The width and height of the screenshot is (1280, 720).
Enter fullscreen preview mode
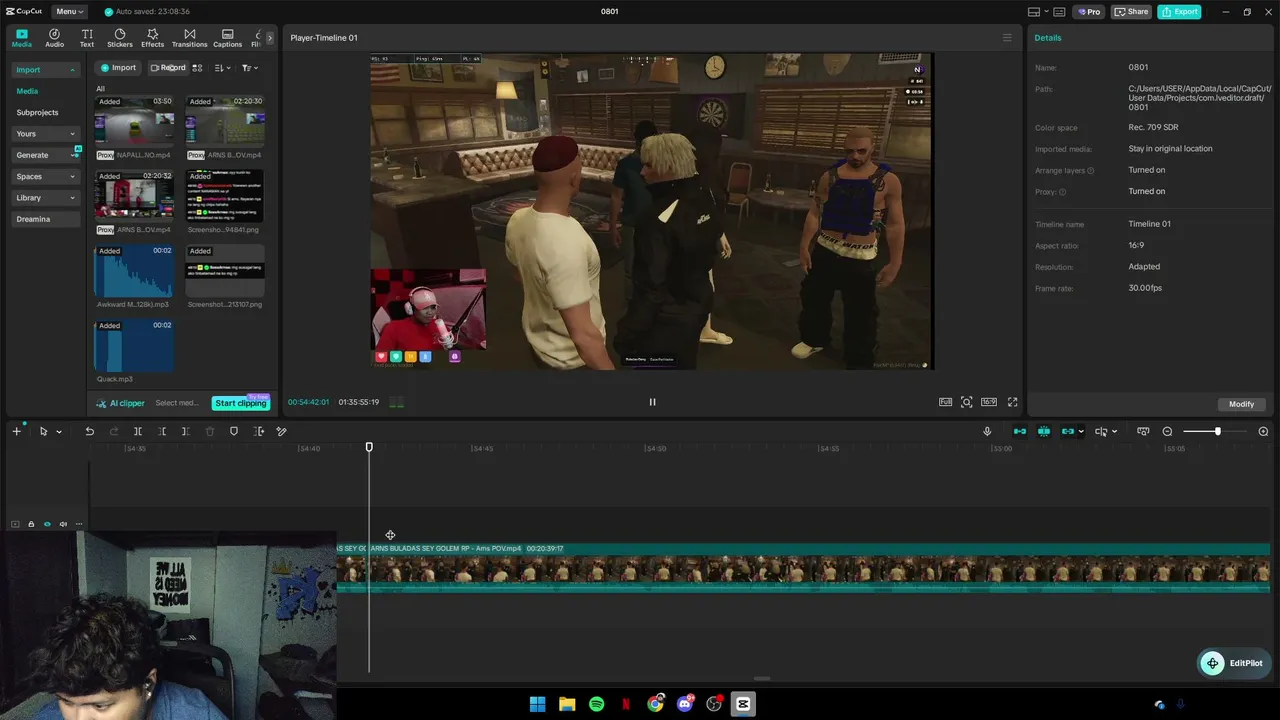tap(1012, 402)
